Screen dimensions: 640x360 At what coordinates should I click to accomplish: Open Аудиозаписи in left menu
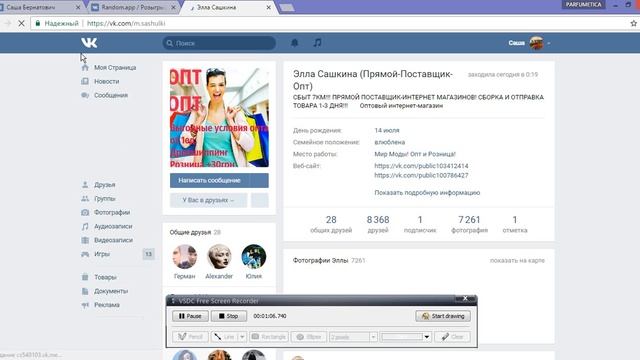(113, 227)
